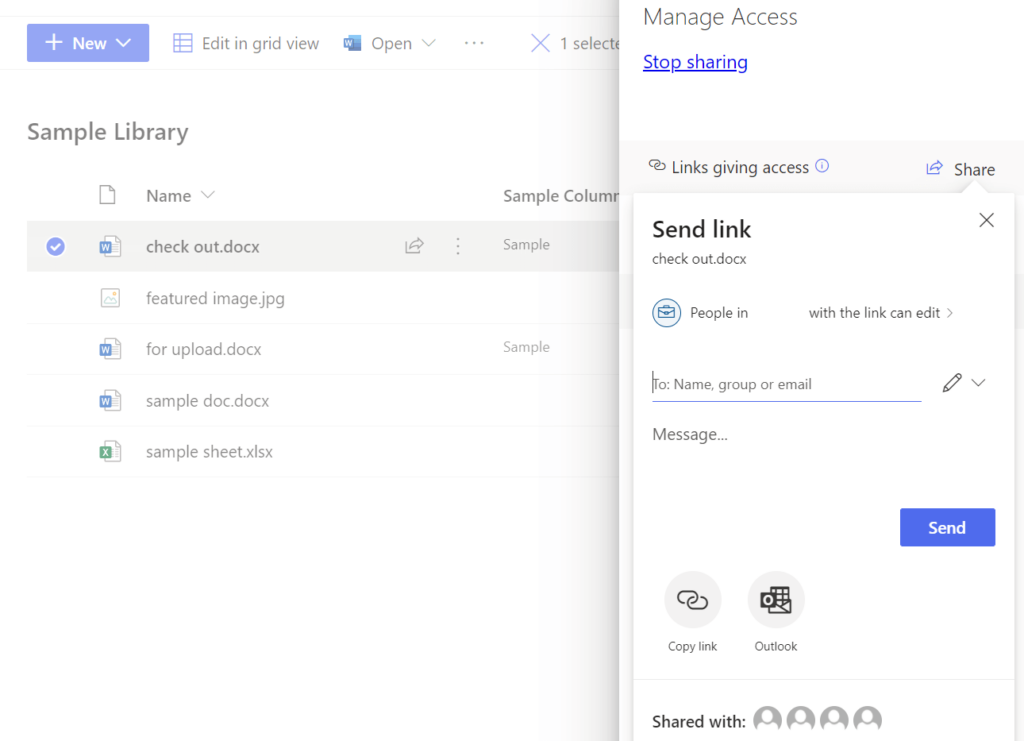
Task: Click share icon on check out.docx row
Action: click(x=414, y=245)
